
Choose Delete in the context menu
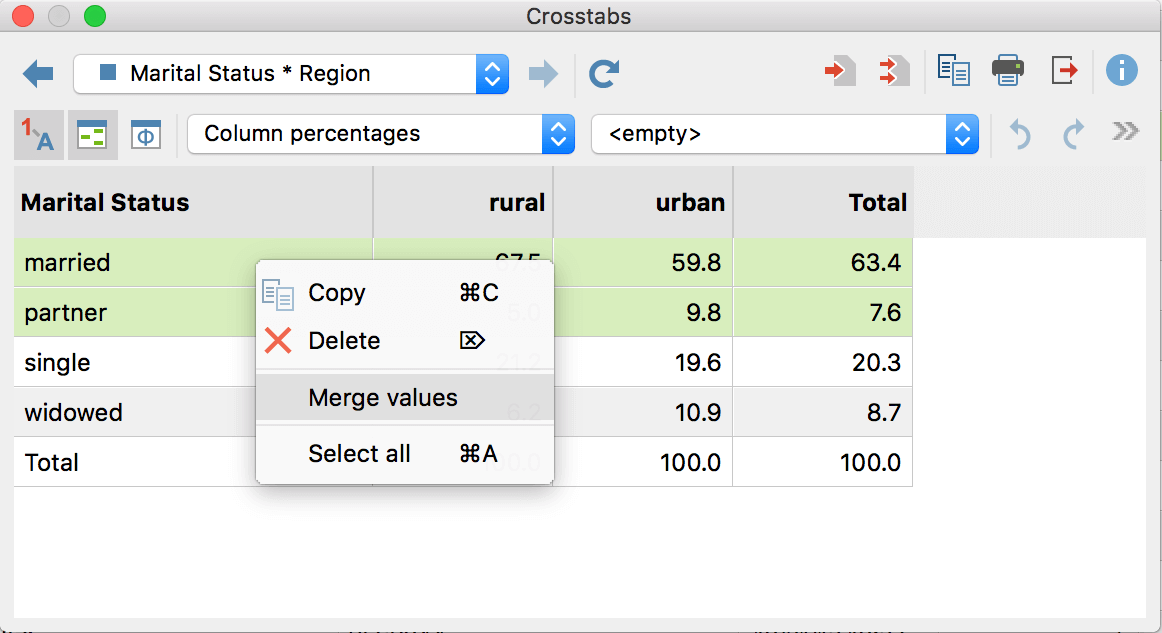[x=405, y=341]
